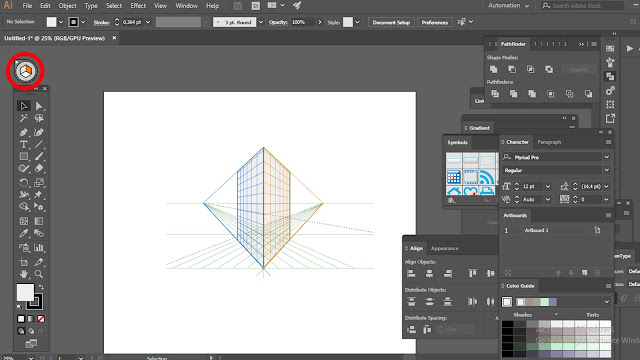Select the Selection tool arrow

[x=24, y=106]
